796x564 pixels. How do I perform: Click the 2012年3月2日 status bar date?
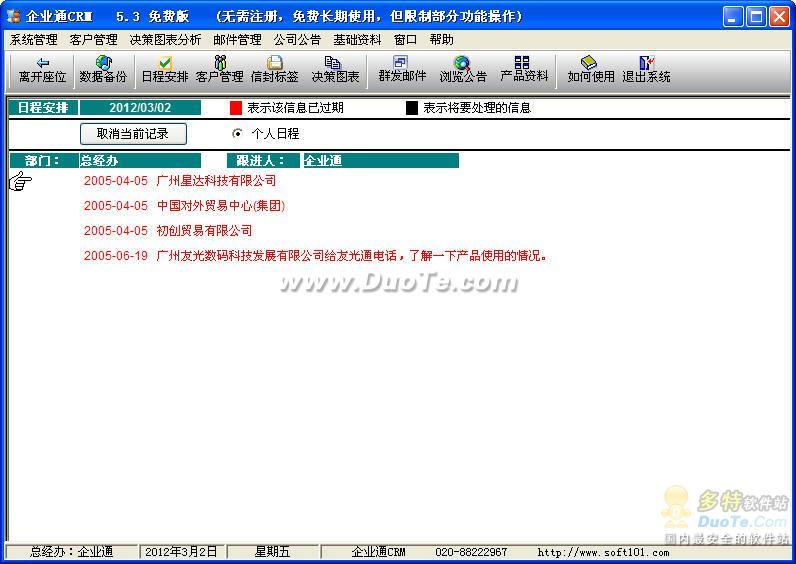click(181, 552)
